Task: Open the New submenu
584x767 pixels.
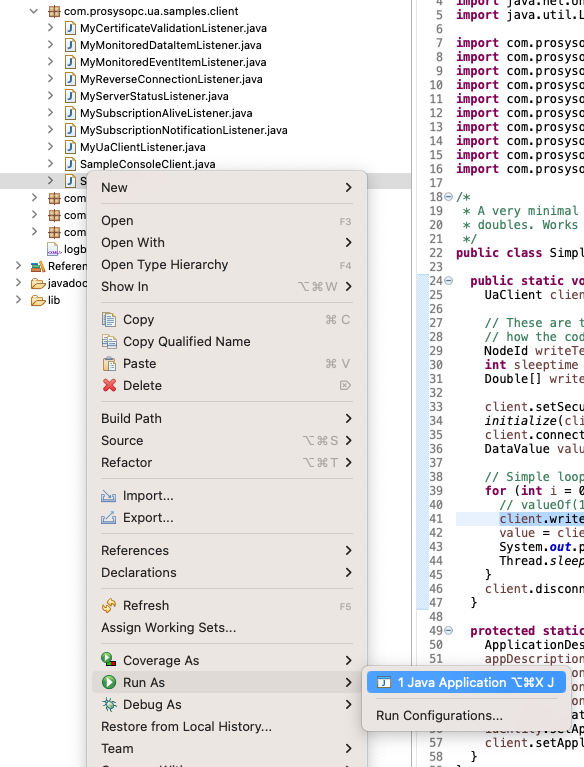Action: [227, 187]
